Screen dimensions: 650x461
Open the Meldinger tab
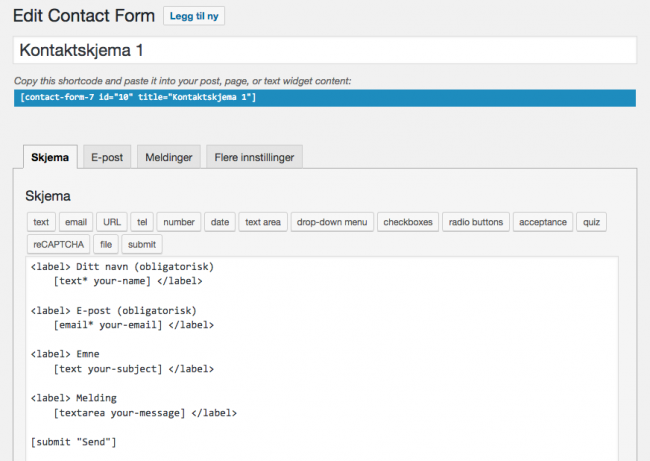tap(169, 157)
